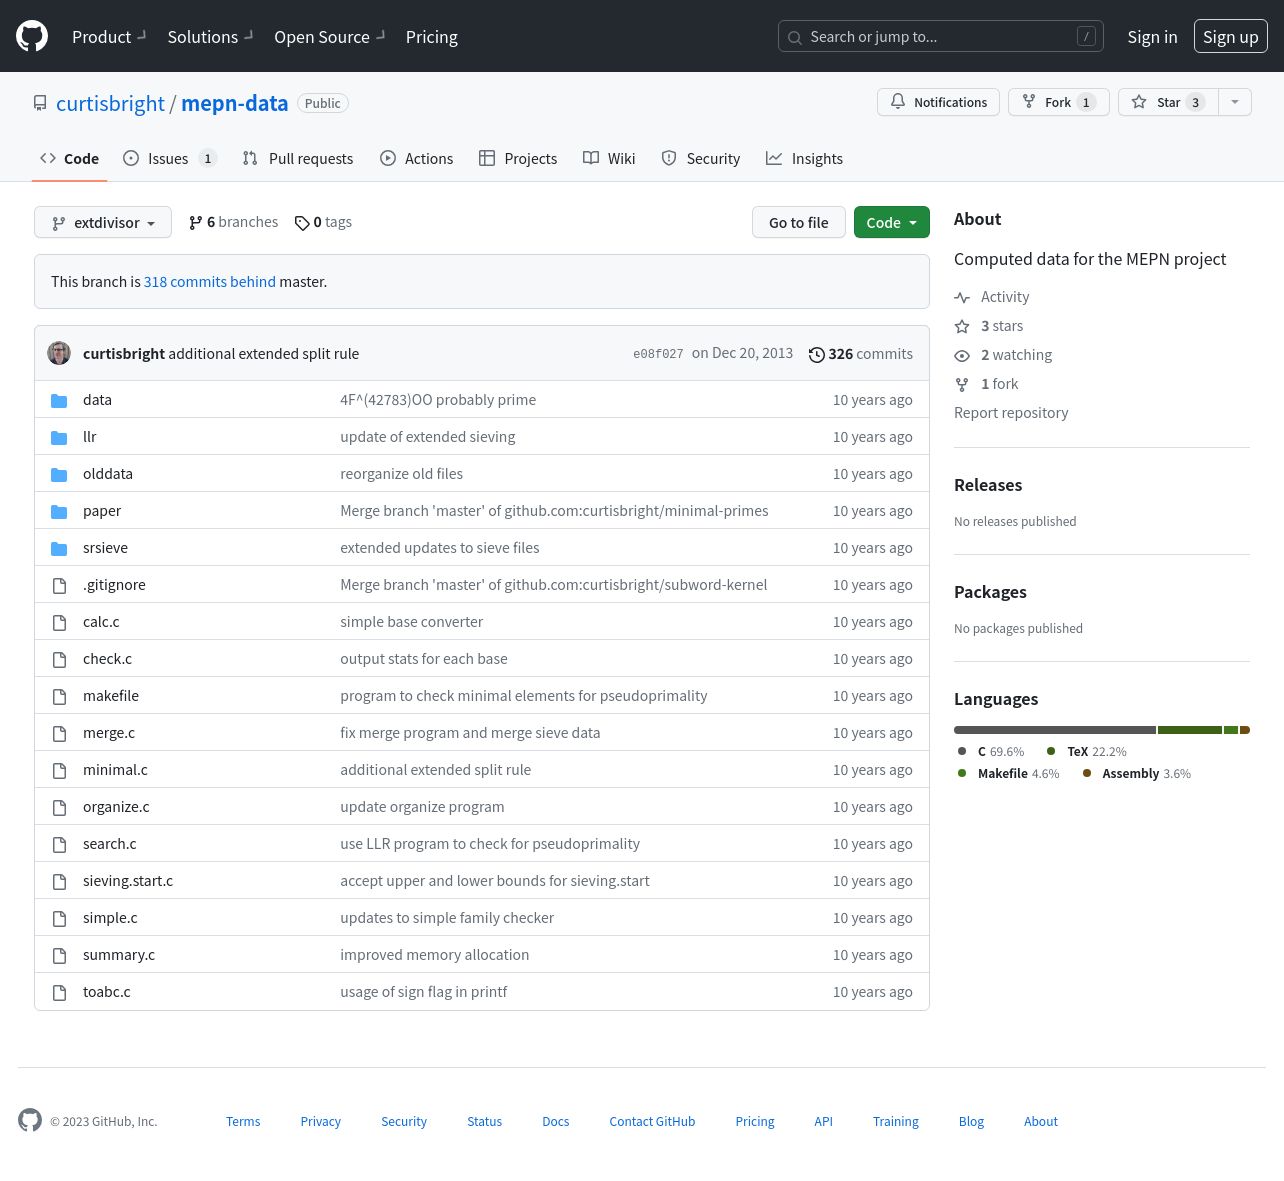The width and height of the screenshot is (1284, 1181).
Task: Click the Sign in link
Action: [1152, 36]
